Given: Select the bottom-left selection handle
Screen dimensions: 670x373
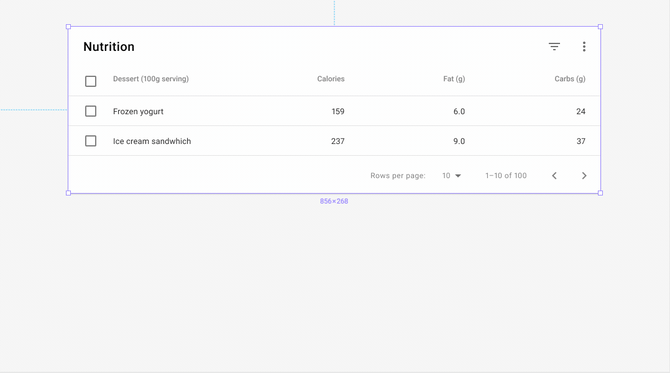Looking at the screenshot, I should tap(68, 193).
